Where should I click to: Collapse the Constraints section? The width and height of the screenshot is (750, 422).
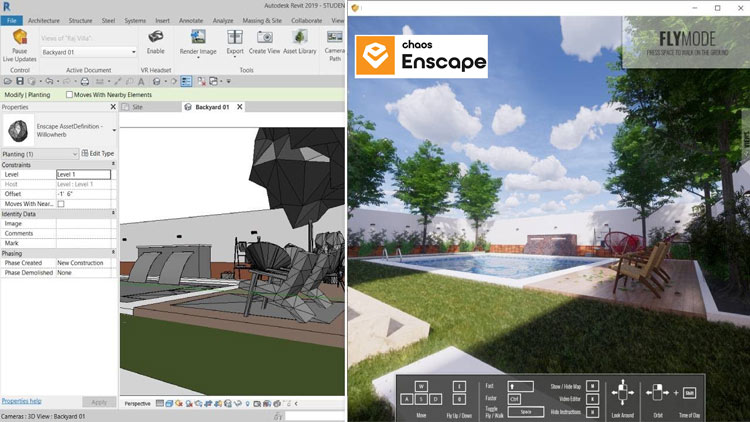tap(112, 164)
